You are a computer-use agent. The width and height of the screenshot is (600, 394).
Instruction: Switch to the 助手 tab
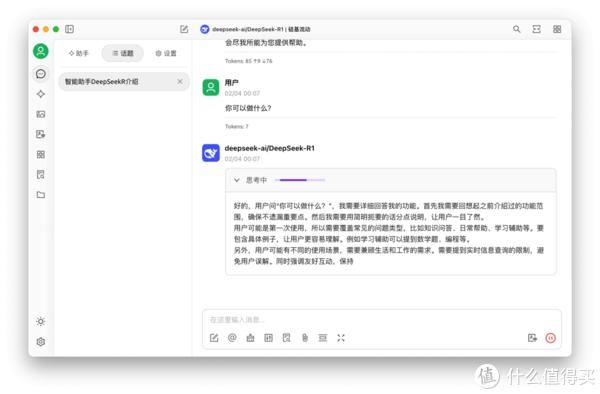78,53
